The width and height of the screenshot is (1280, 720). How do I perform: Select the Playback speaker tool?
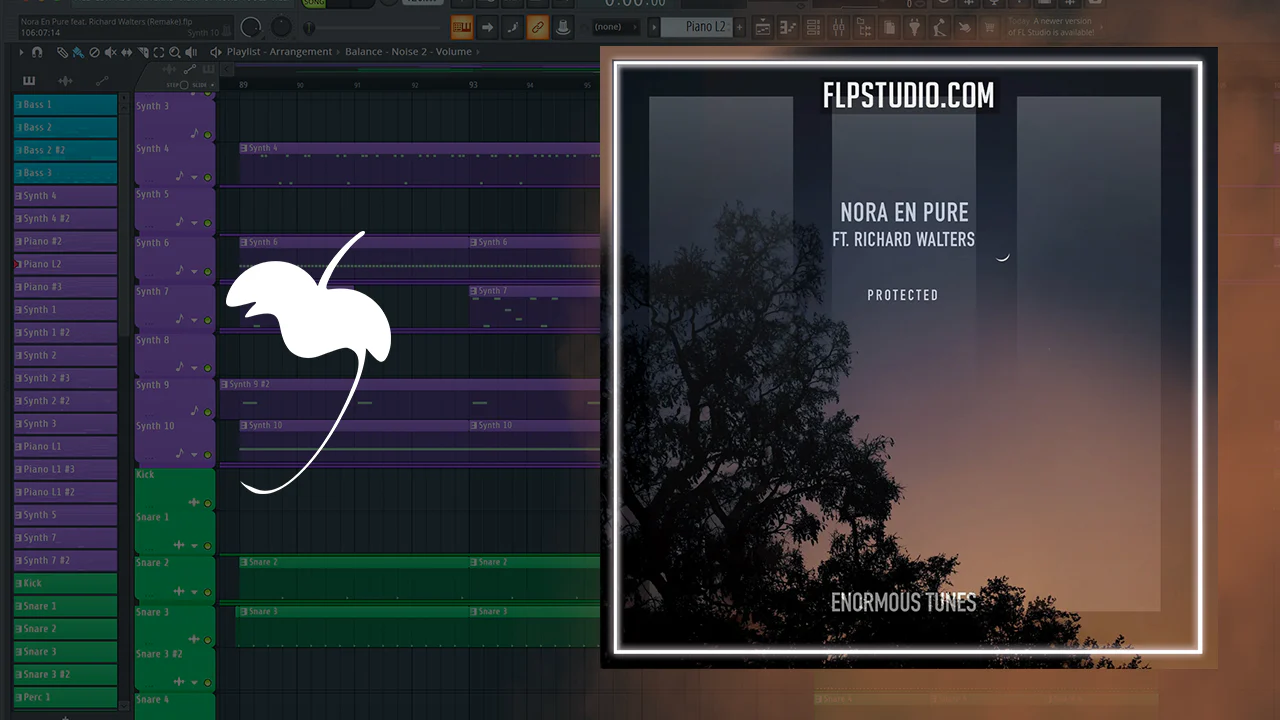190,52
